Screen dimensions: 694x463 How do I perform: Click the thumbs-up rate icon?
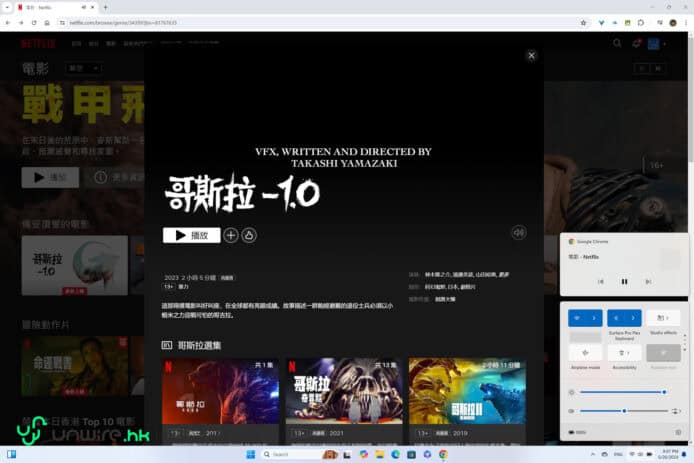tap(249, 235)
